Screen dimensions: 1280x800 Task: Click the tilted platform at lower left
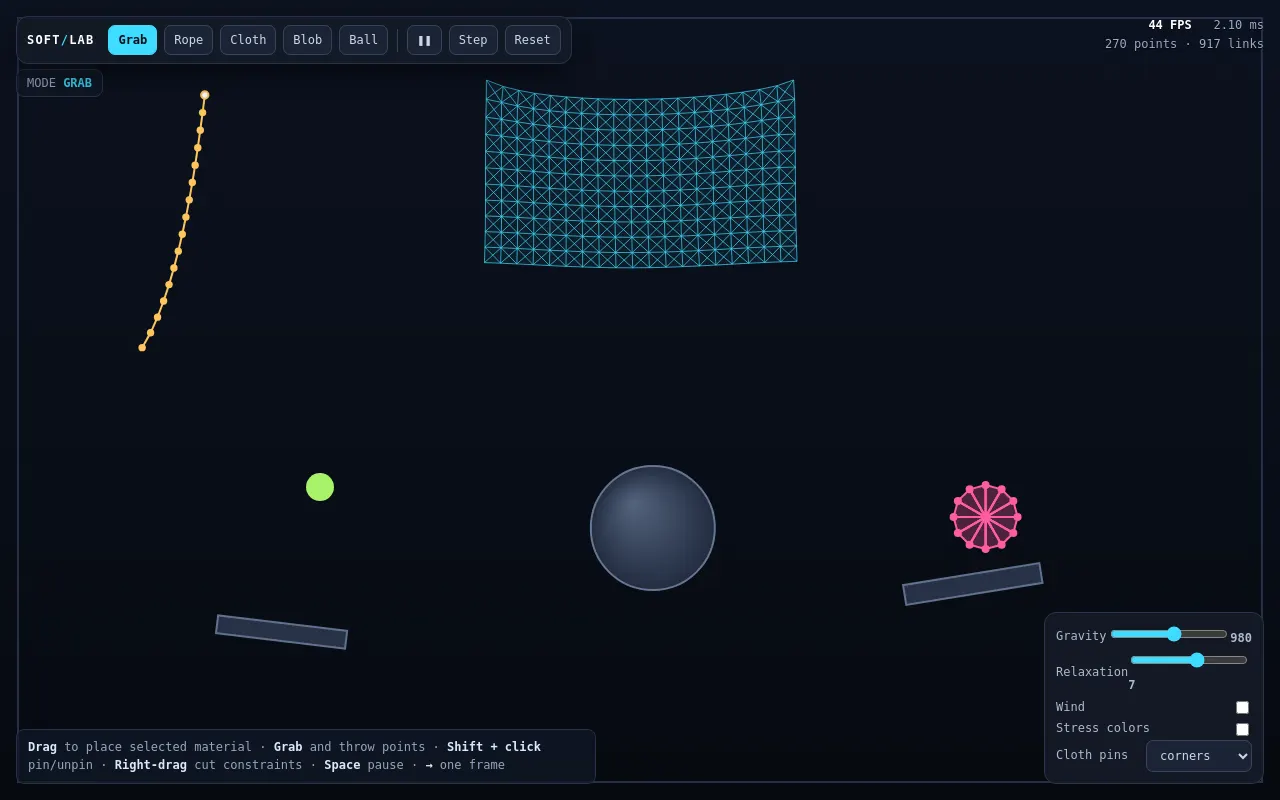pyautogui.click(x=282, y=632)
